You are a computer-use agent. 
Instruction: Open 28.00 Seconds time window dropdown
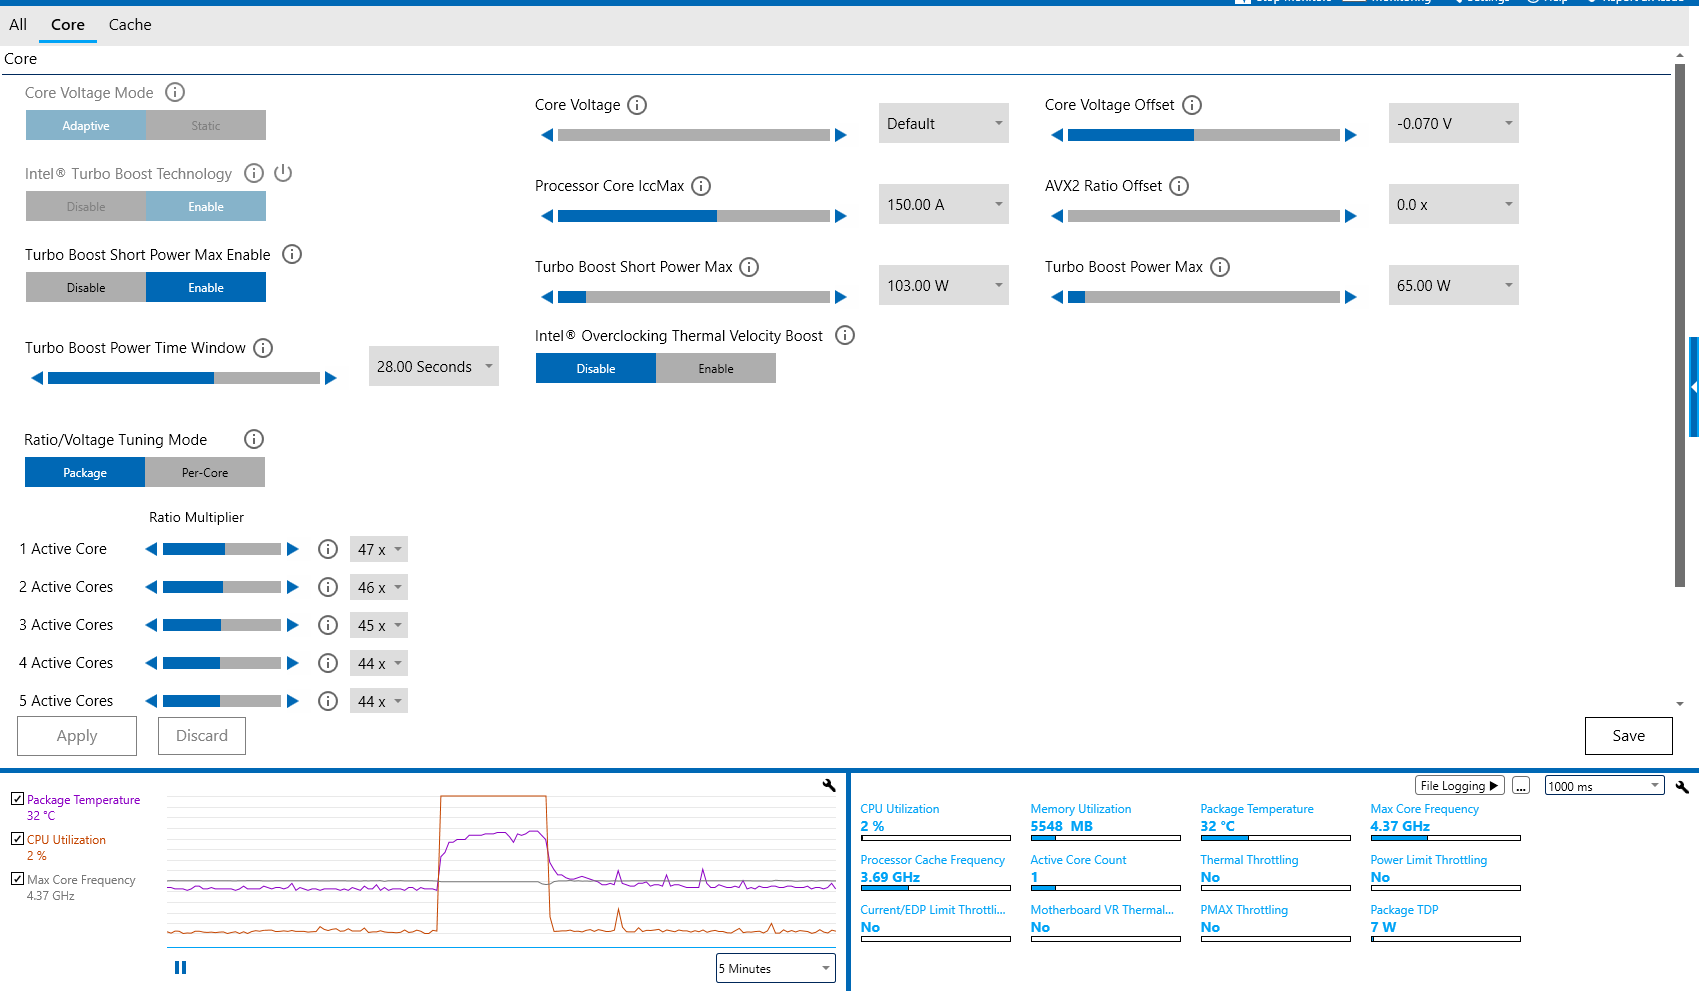click(434, 366)
